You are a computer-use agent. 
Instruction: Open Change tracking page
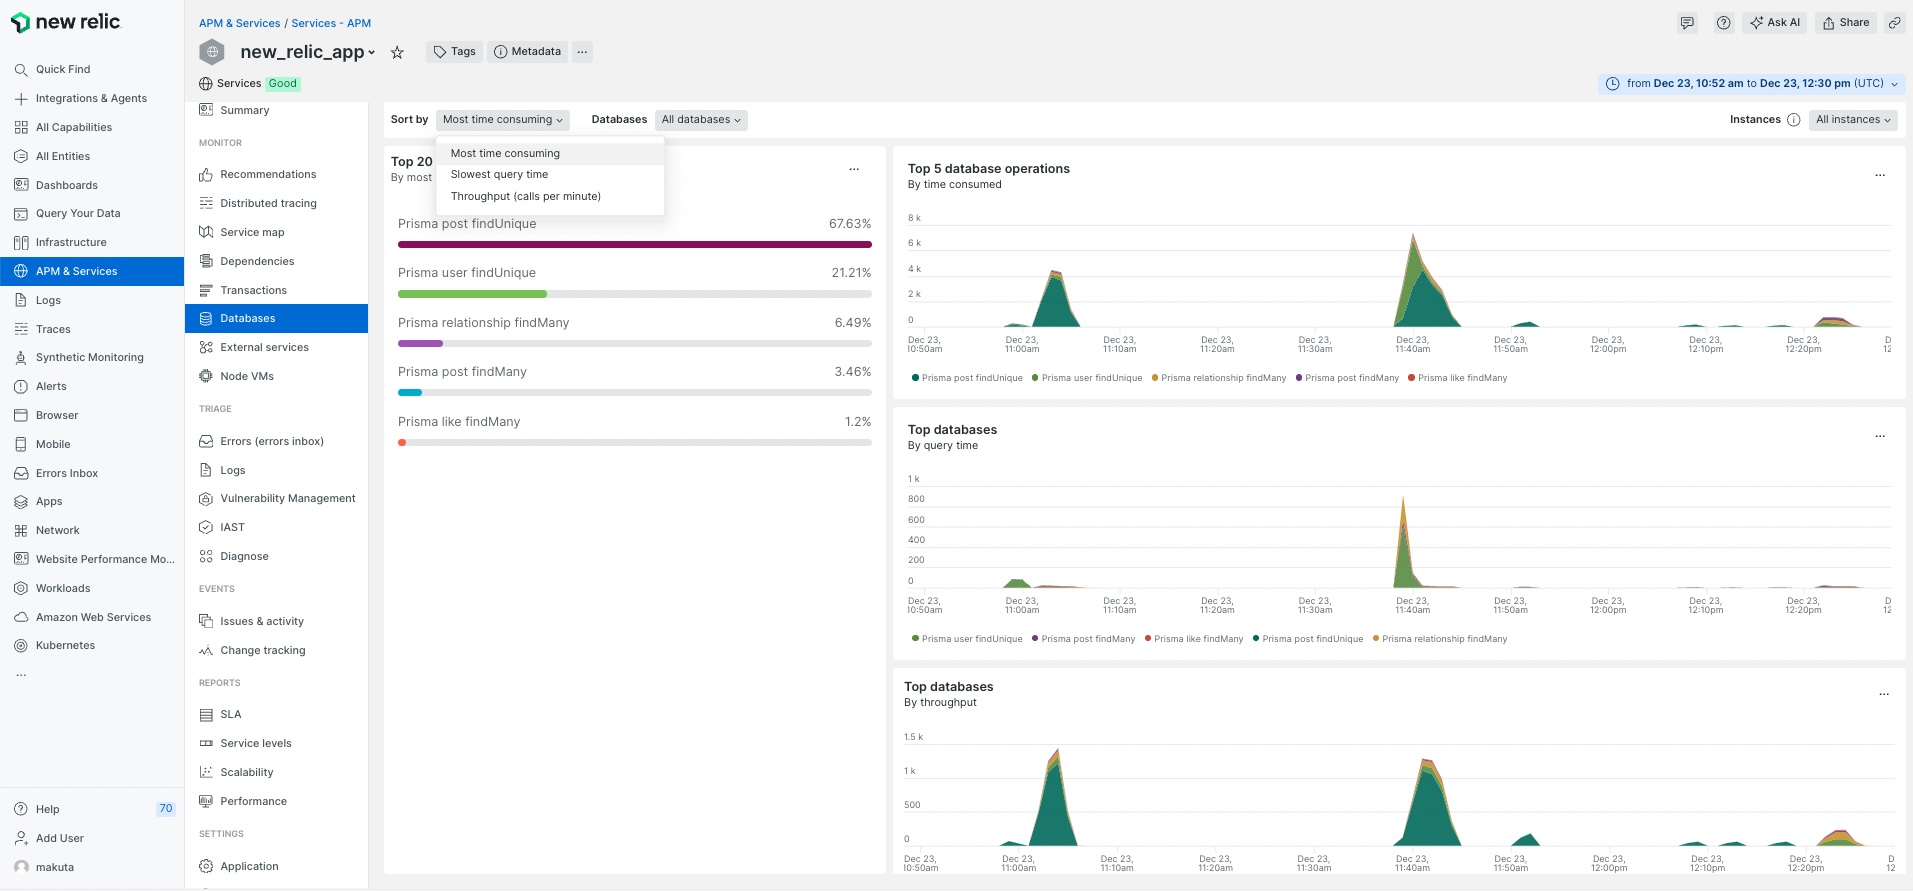[262, 650]
